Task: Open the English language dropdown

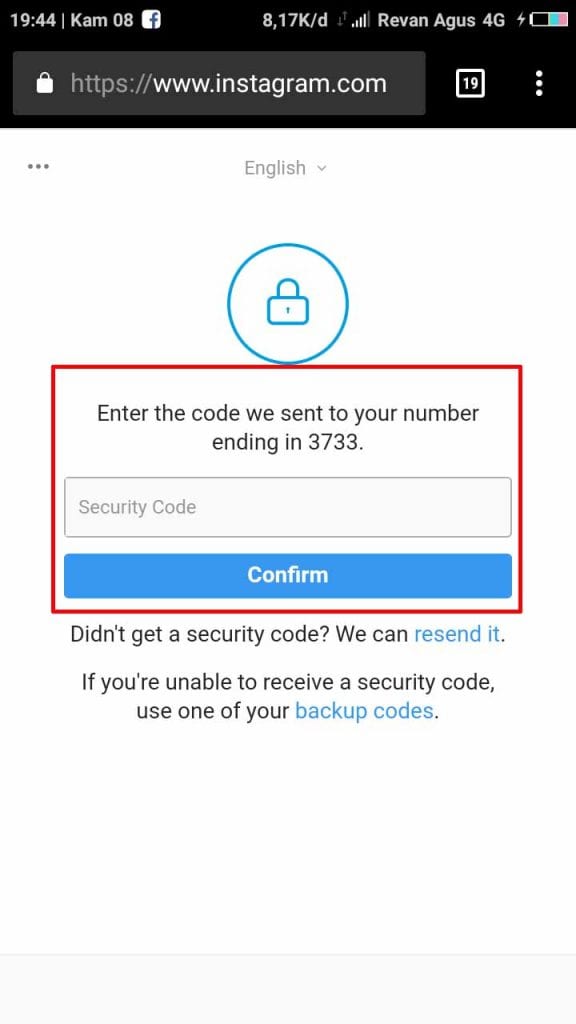Action: pyautogui.click(x=285, y=168)
